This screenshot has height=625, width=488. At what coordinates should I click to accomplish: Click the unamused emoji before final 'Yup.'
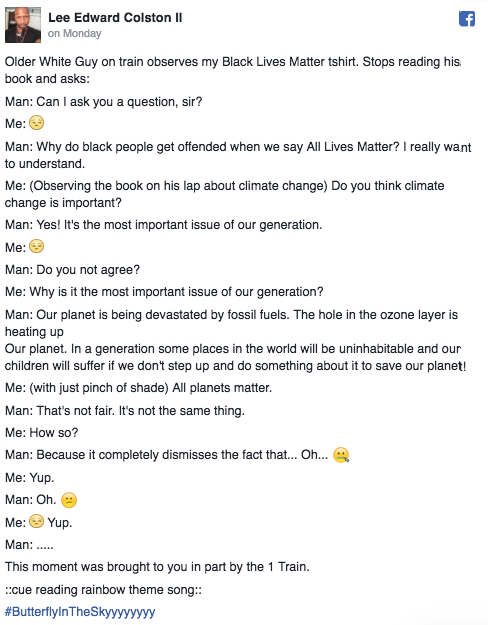coord(37,521)
